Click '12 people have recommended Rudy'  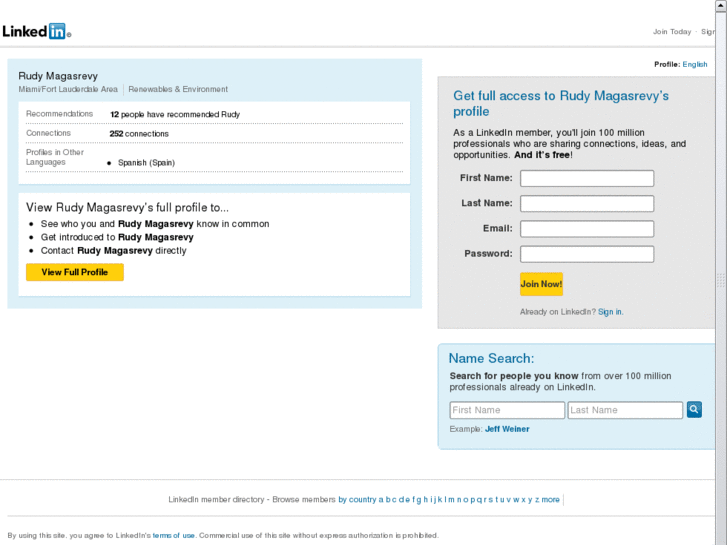[175, 114]
